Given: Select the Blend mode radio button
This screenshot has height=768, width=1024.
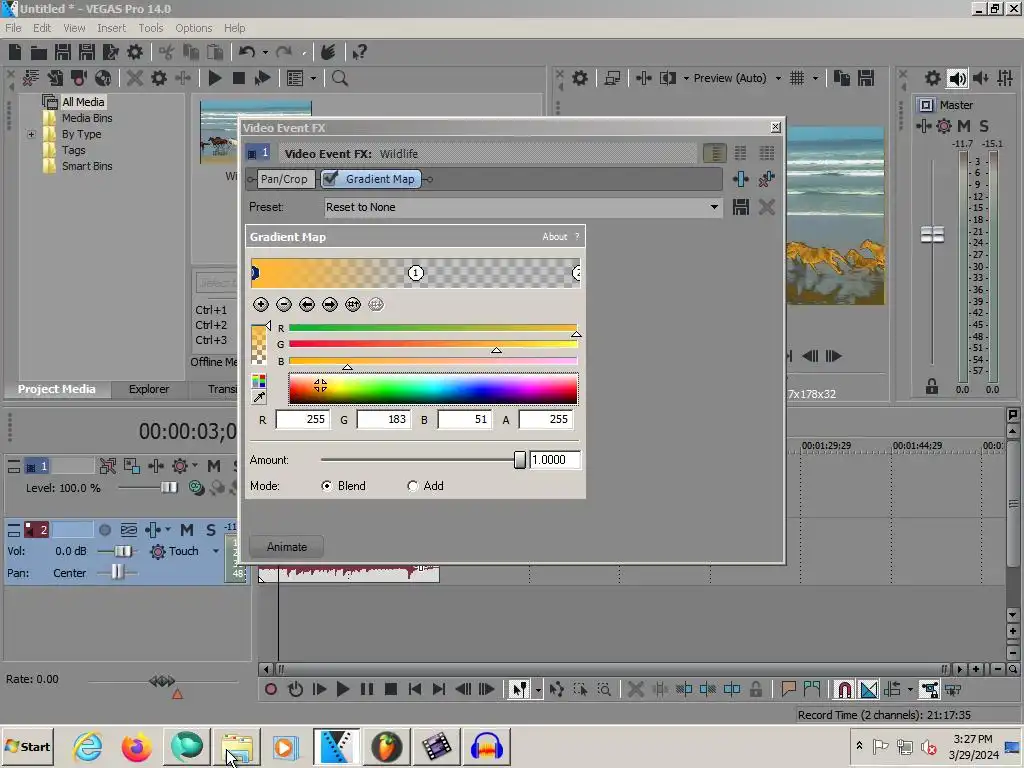Looking at the screenshot, I should click(327, 486).
